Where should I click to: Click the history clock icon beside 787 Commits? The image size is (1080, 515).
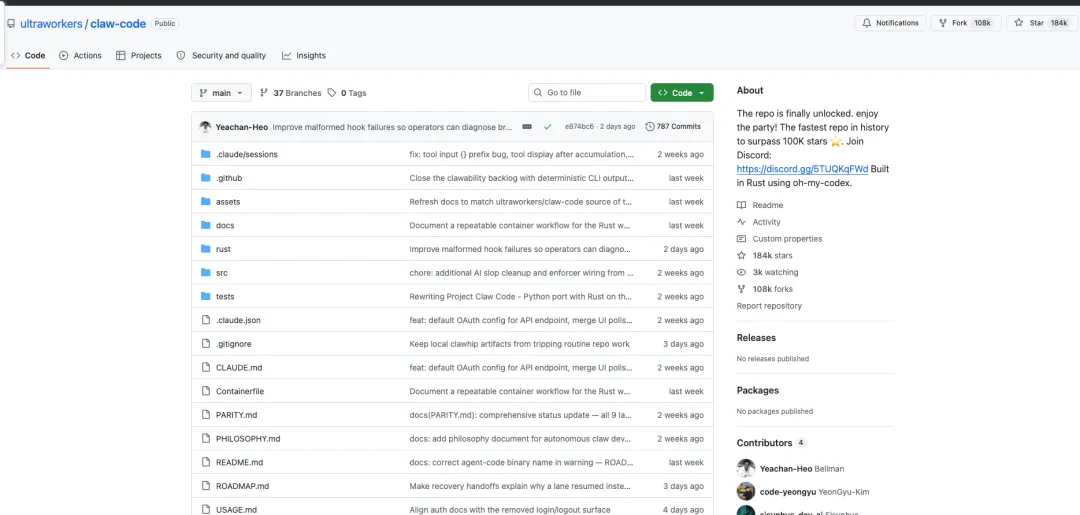click(650, 127)
